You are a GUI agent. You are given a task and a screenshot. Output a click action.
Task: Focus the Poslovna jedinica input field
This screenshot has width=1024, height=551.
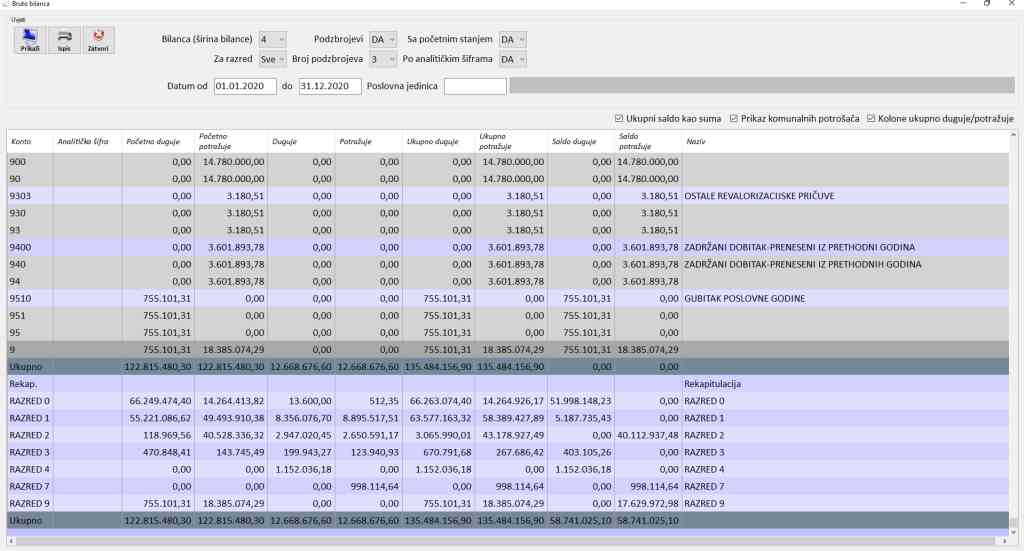point(475,86)
